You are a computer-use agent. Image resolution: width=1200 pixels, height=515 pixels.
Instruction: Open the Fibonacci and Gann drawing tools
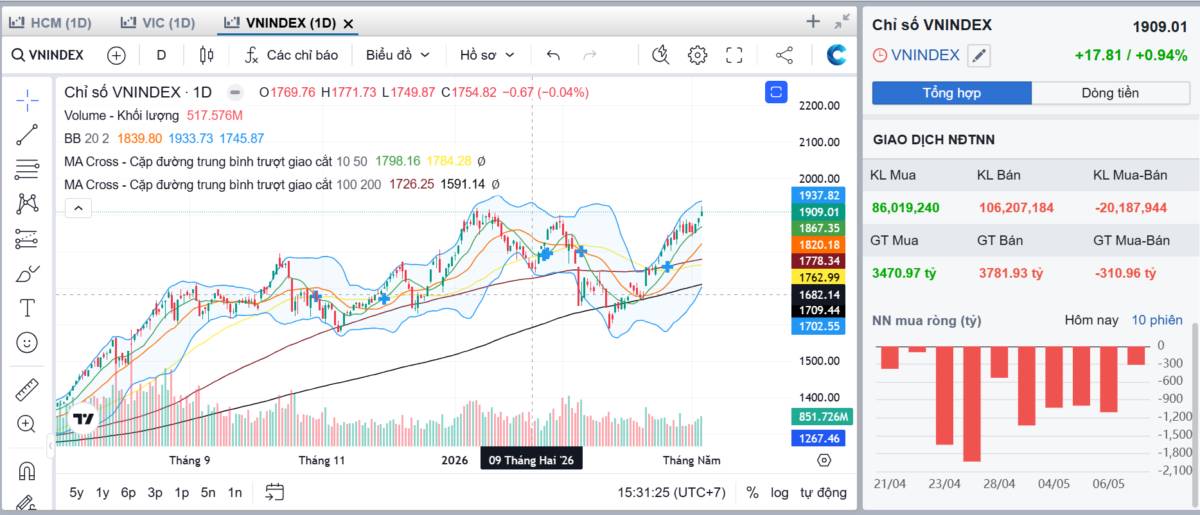tap(27, 169)
